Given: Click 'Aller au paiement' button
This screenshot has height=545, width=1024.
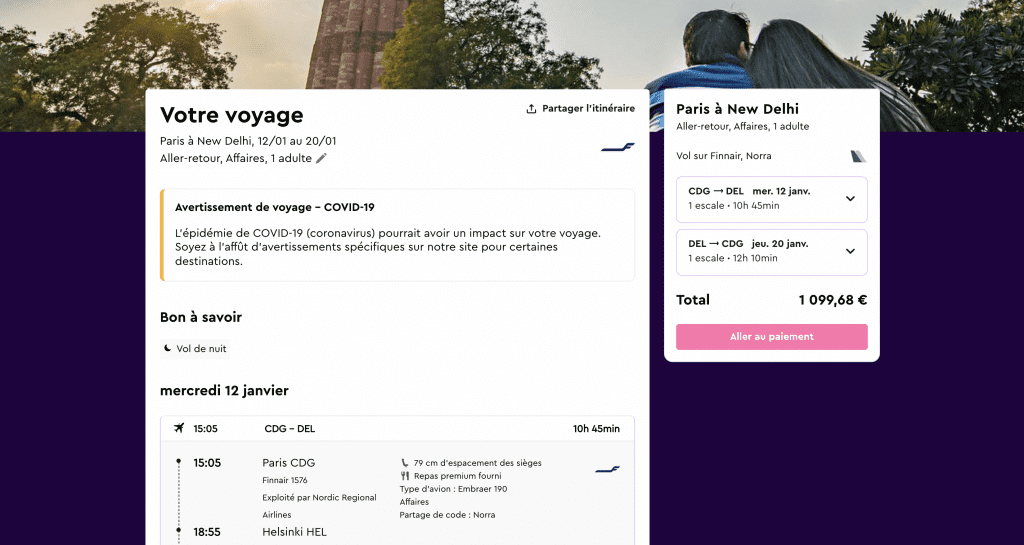Looking at the screenshot, I should click(x=771, y=337).
